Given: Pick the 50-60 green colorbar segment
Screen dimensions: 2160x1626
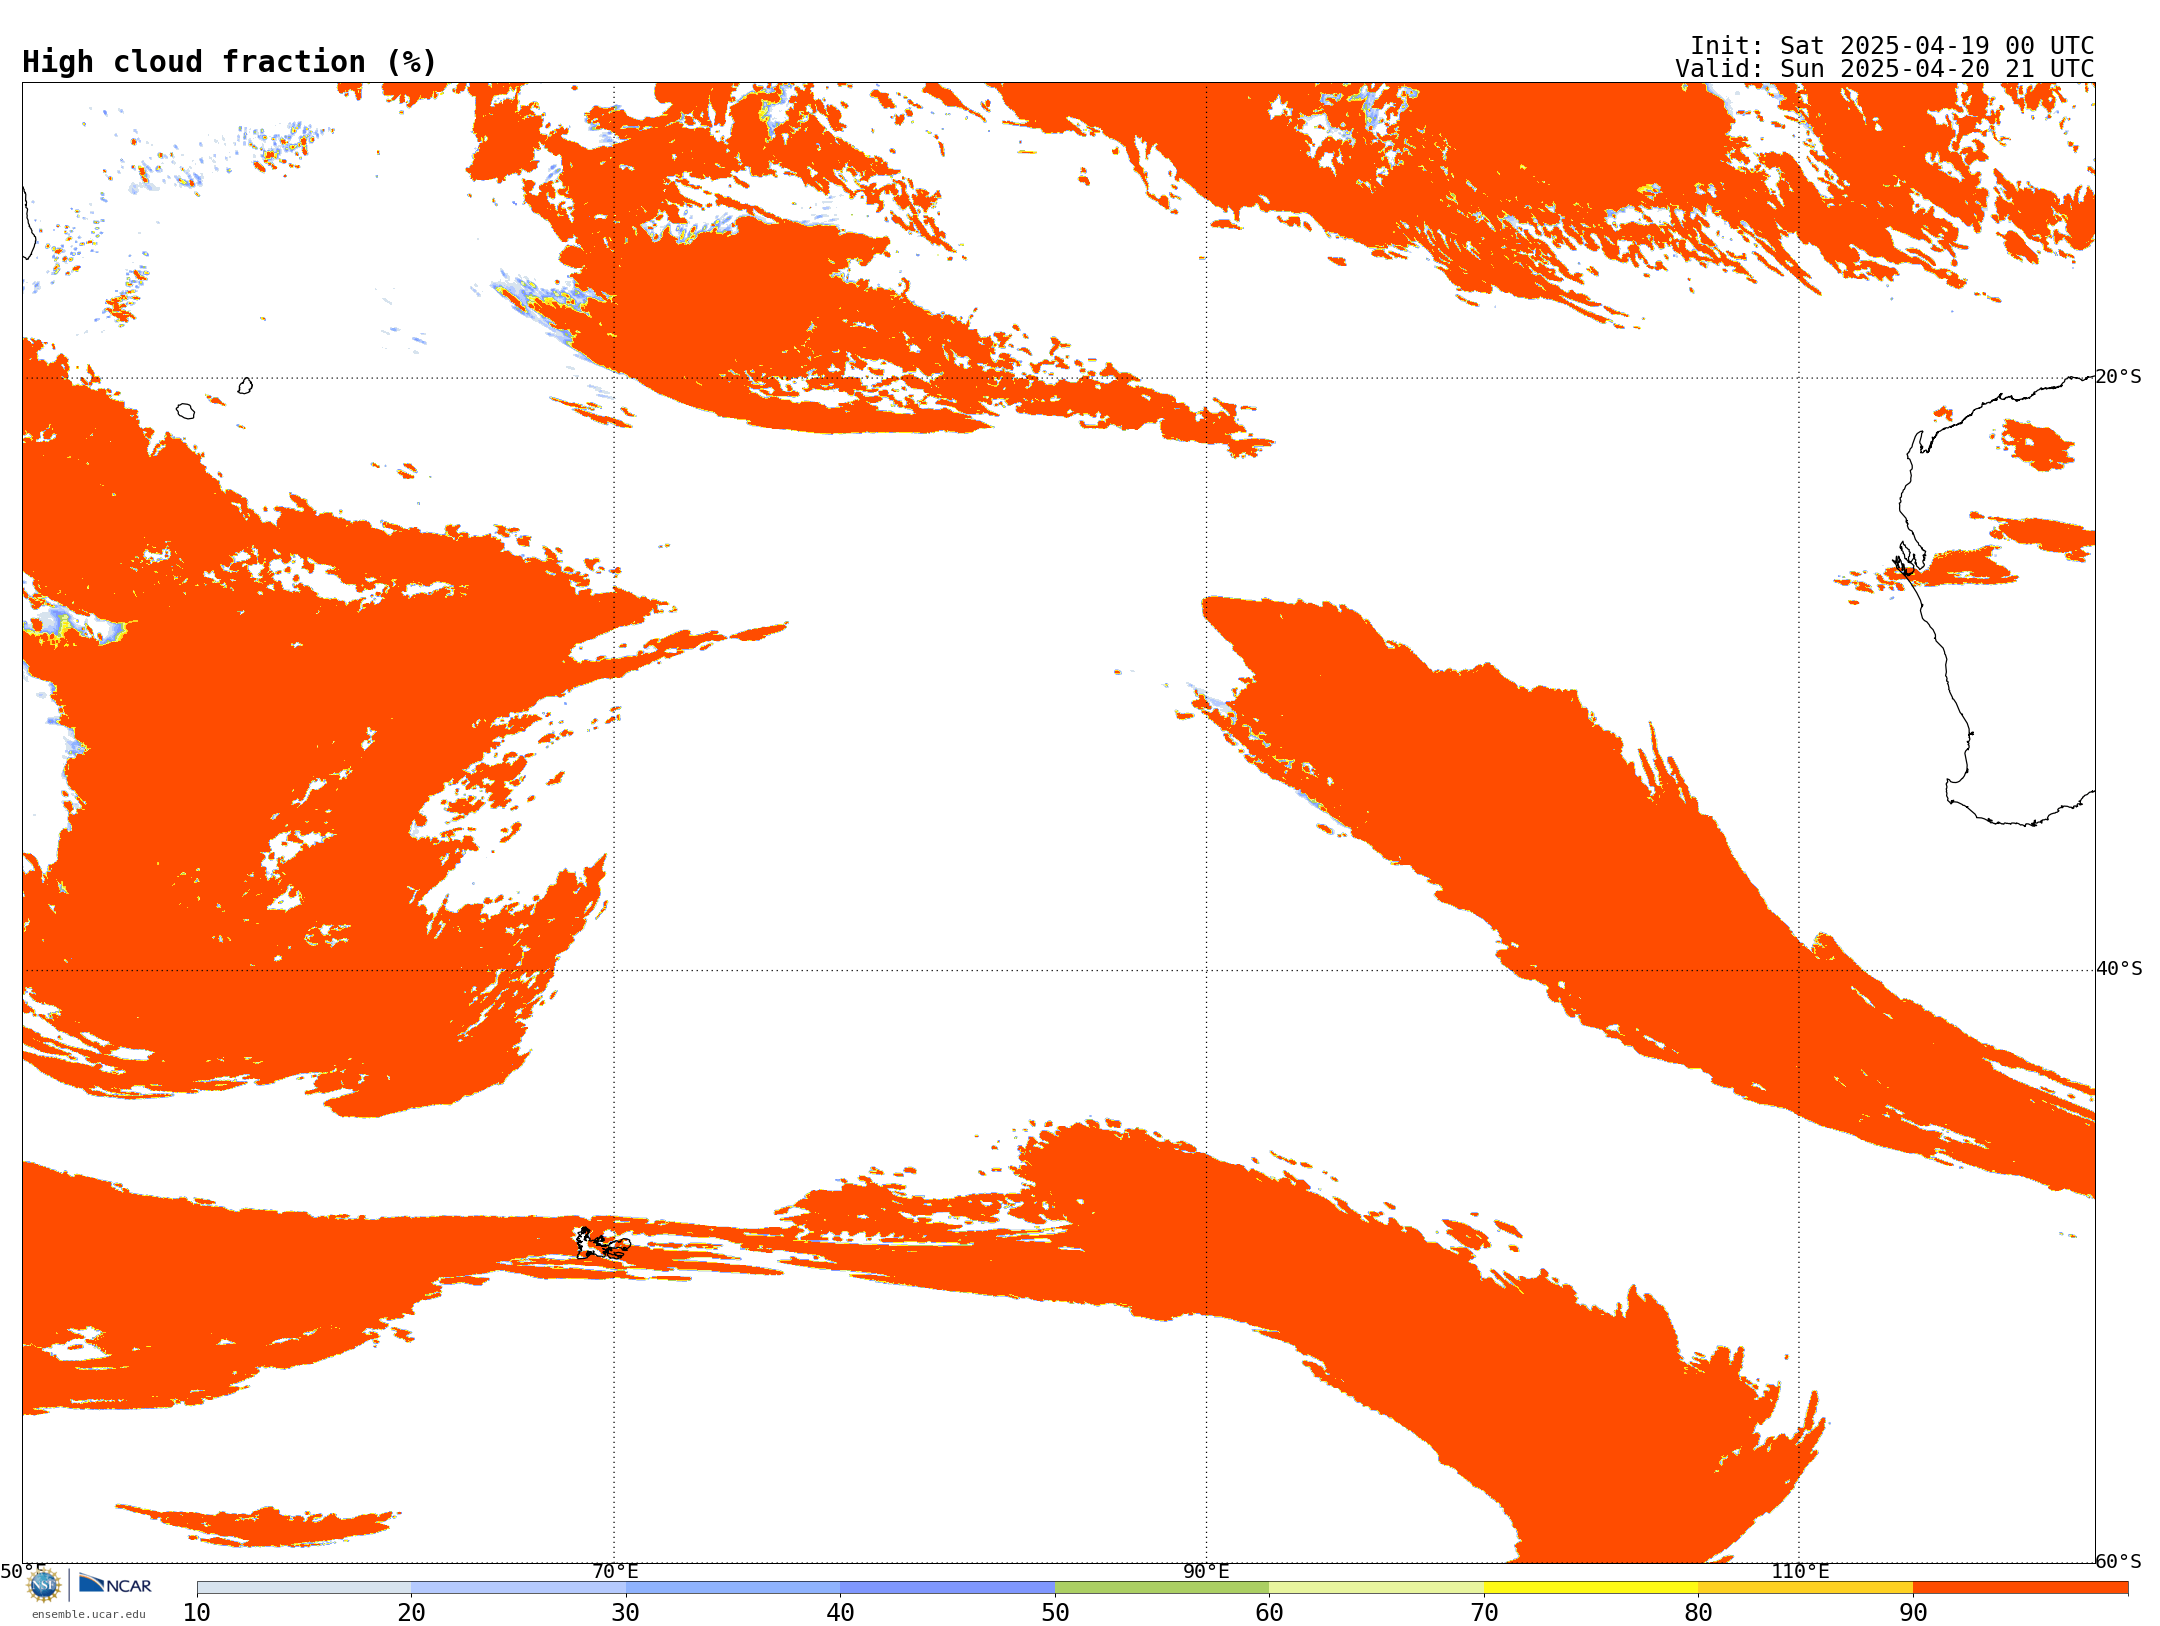Looking at the screenshot, I should (x=1162, y=1588).
